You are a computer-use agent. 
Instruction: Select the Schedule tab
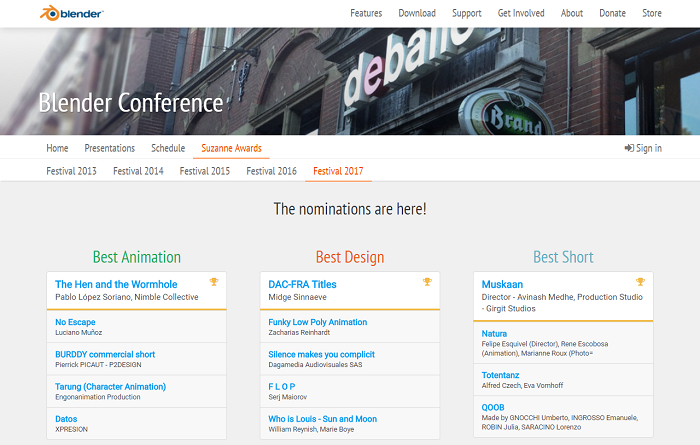168,148
